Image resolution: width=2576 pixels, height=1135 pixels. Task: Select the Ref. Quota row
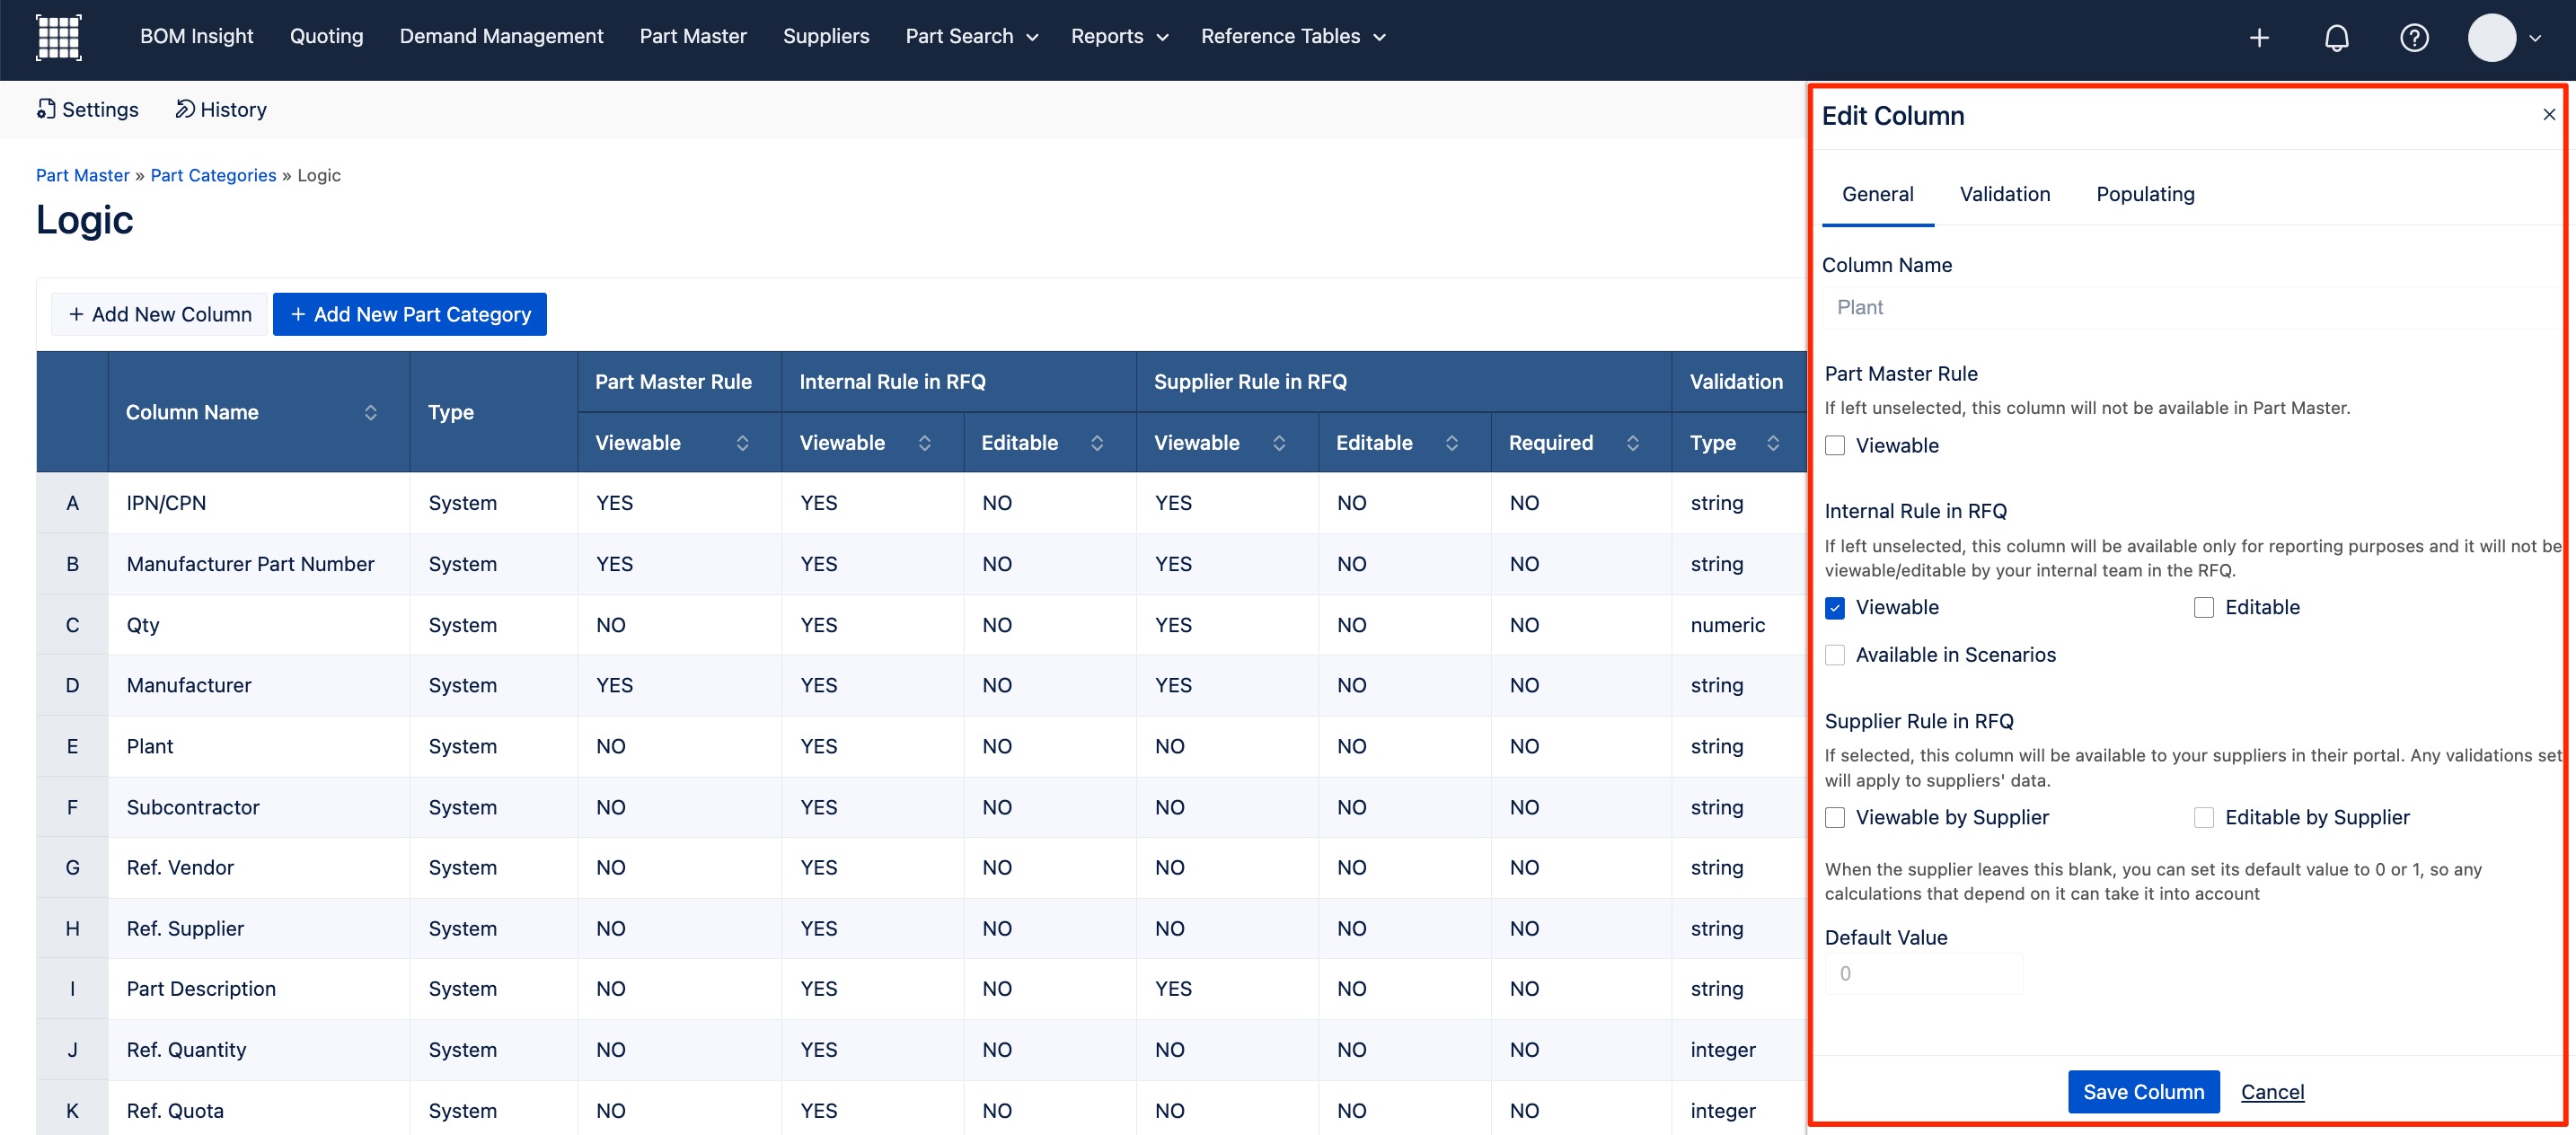(175, 1111)
